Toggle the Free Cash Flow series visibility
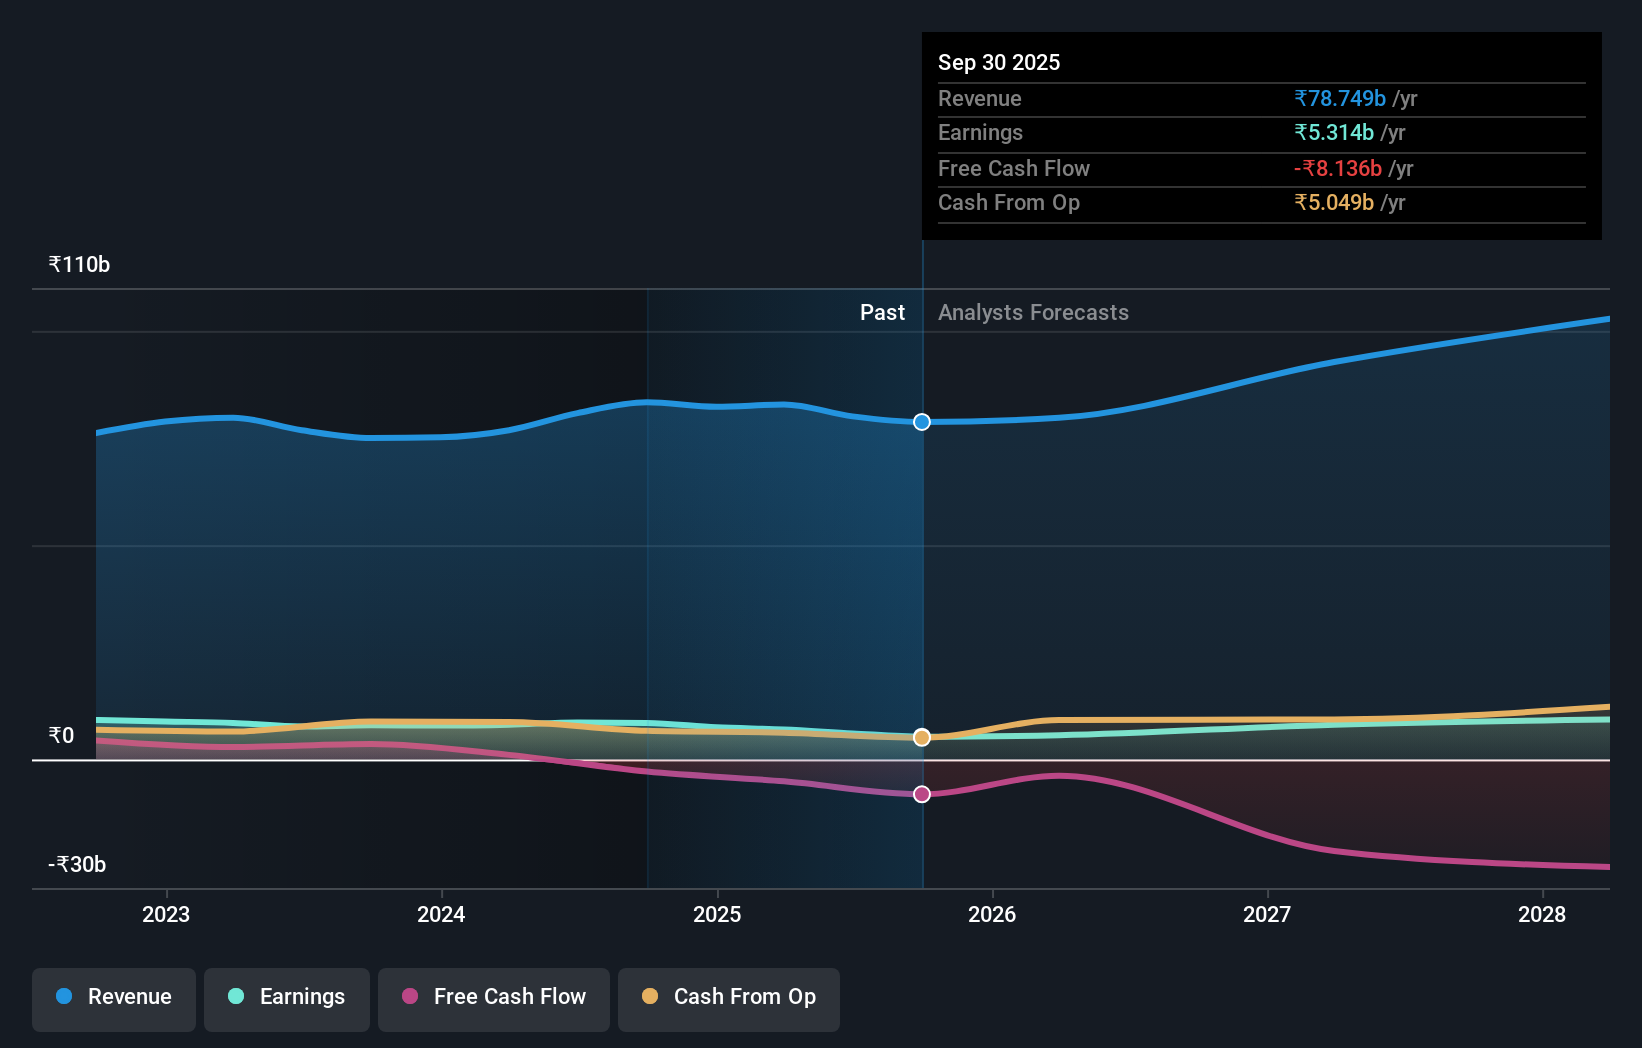The width and height of the screenshot is (1642, 1048). [493, 997]
